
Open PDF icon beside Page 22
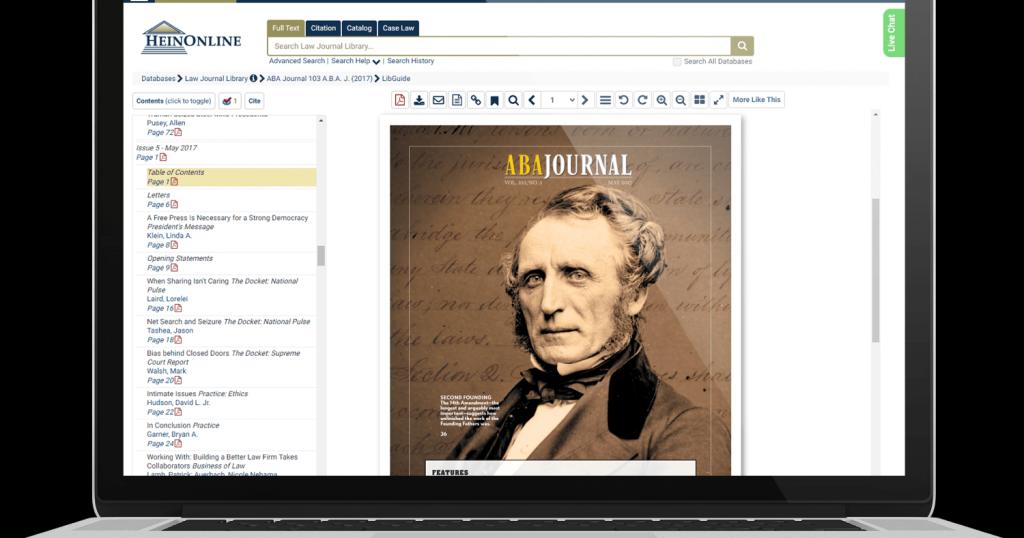pos(178,412)
